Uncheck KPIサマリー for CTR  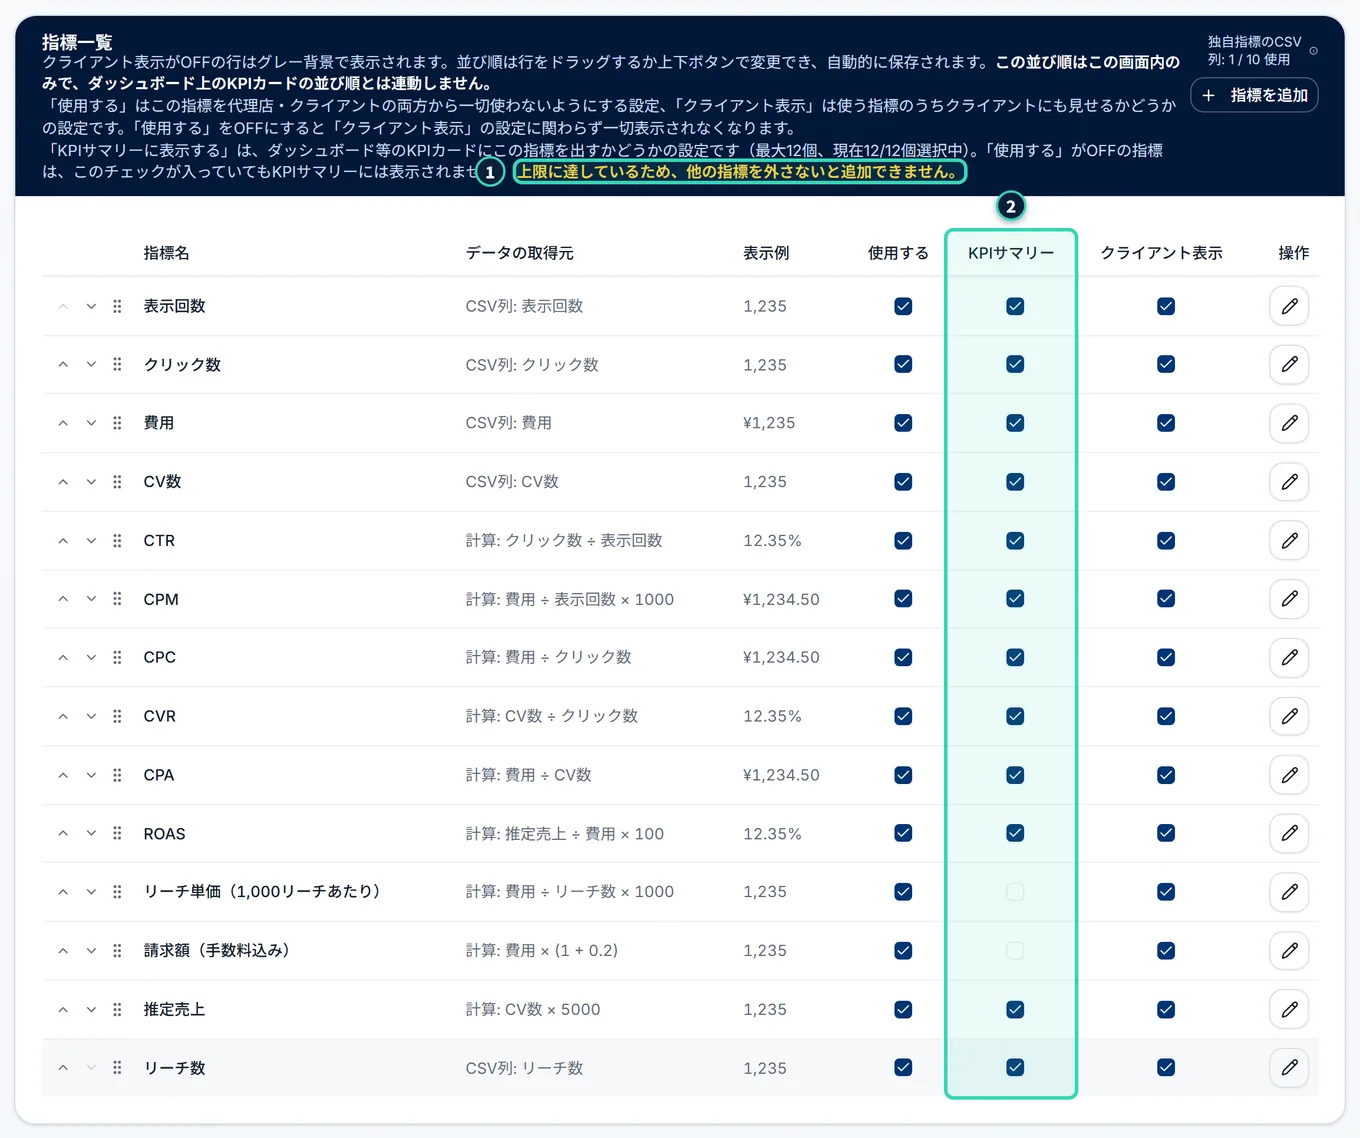1015,540
